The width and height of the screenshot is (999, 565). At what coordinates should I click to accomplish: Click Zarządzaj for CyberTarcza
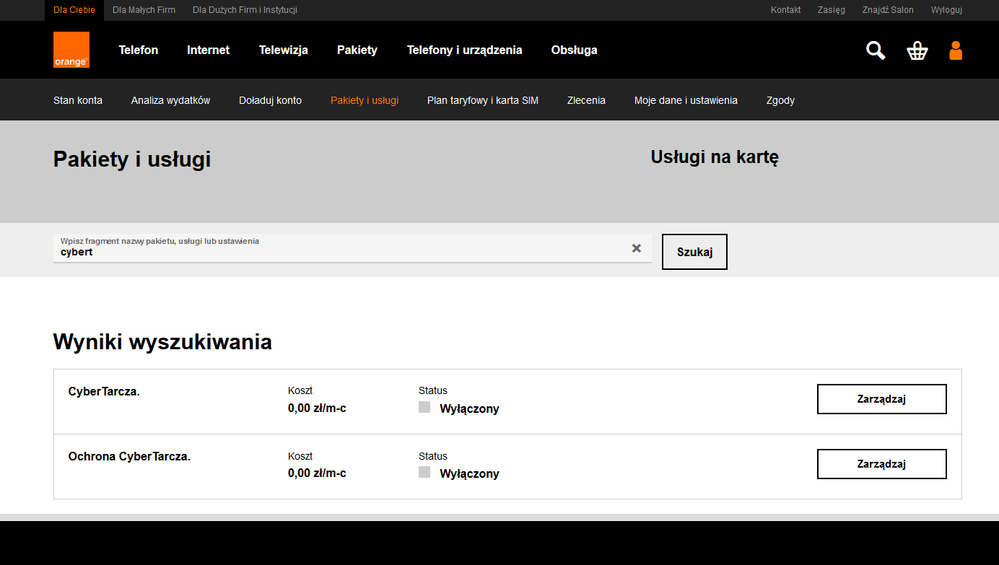(x=881, y=399)
